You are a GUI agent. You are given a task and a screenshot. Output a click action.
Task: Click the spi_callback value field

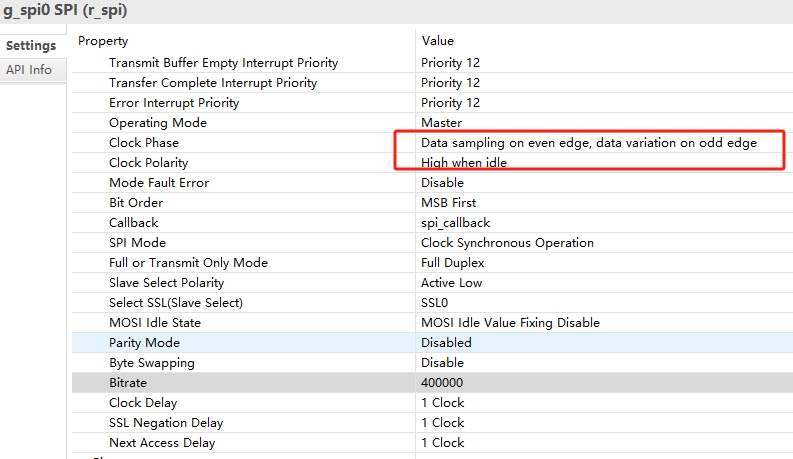pos(456,223)
